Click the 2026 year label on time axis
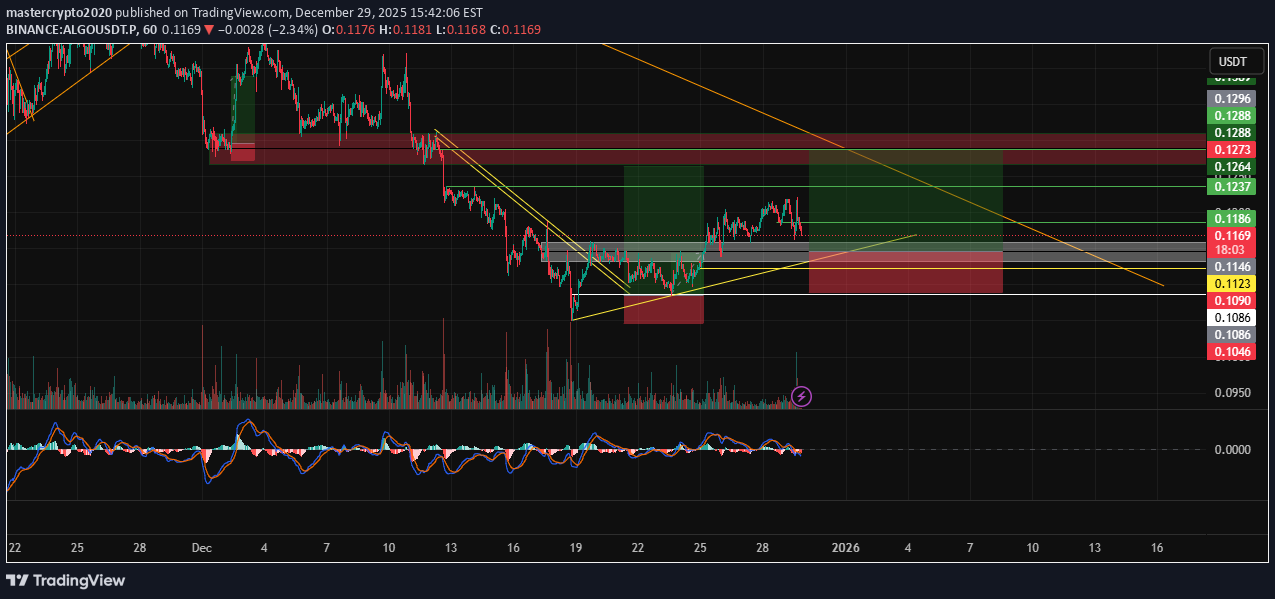1275x599 pixels. (x=846, y=548)
